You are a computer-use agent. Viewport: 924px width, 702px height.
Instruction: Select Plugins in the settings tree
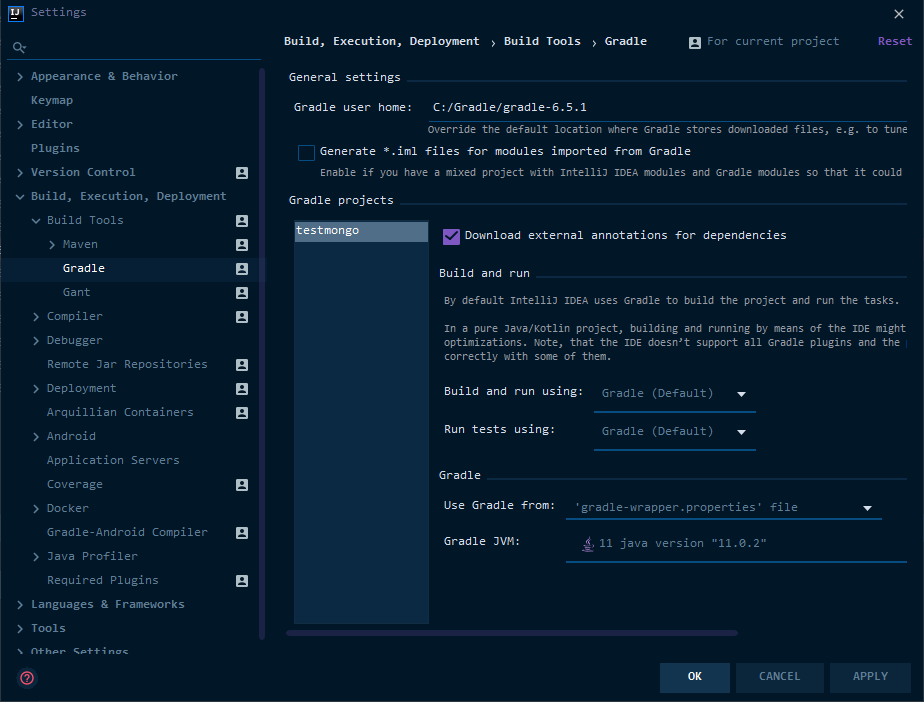(x=55, y=149)
